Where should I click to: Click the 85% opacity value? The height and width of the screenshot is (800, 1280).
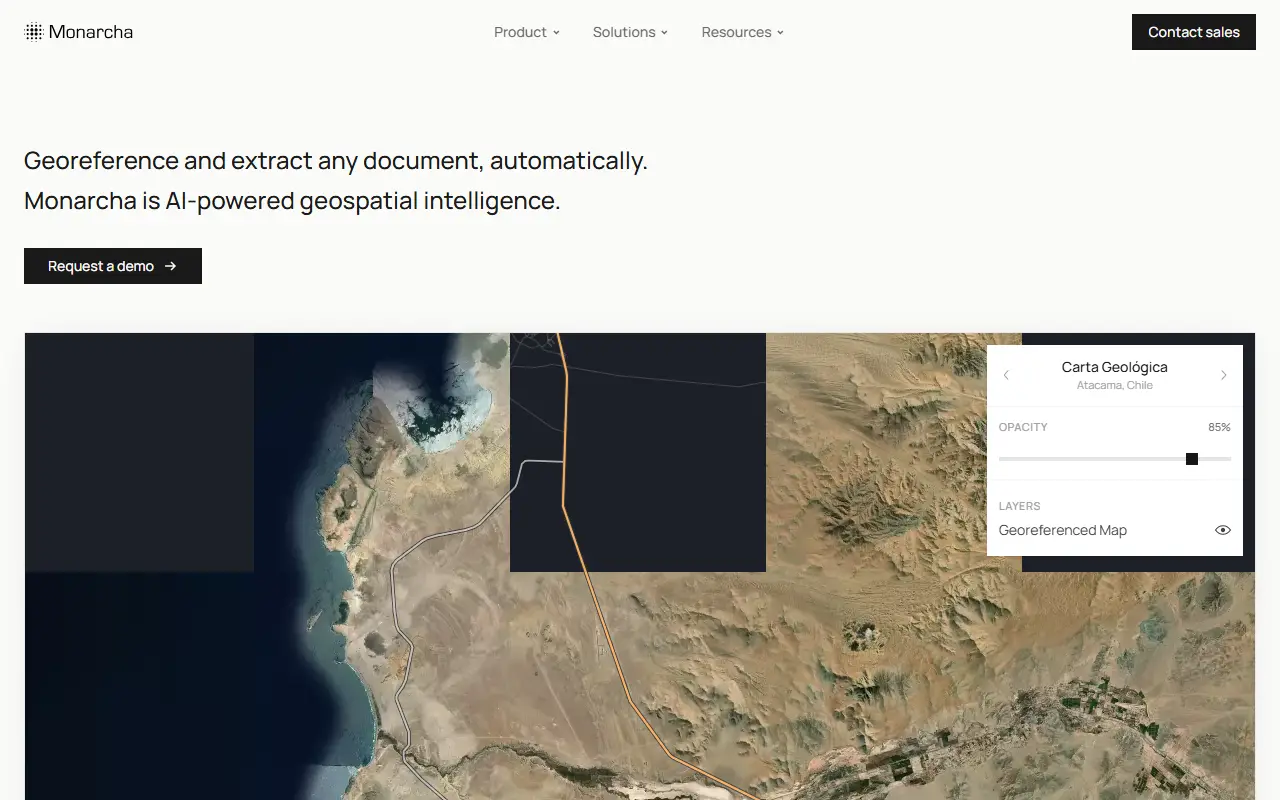(1219, 427)
